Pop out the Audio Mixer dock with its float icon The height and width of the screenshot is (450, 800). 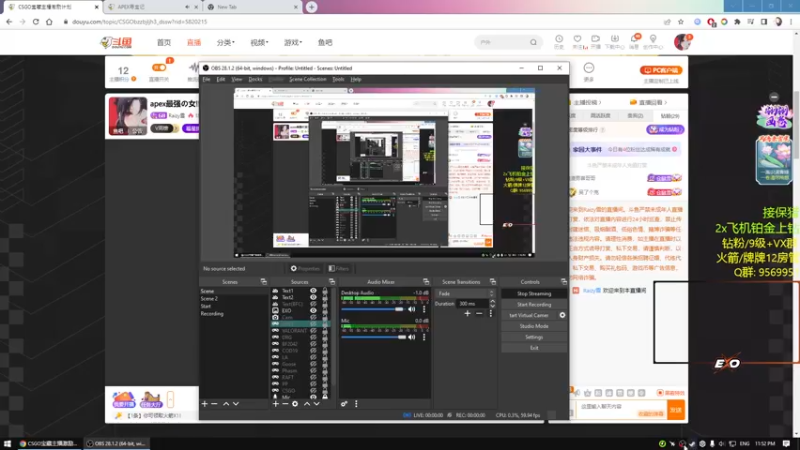pyautogui.click(x=426, y=282)
